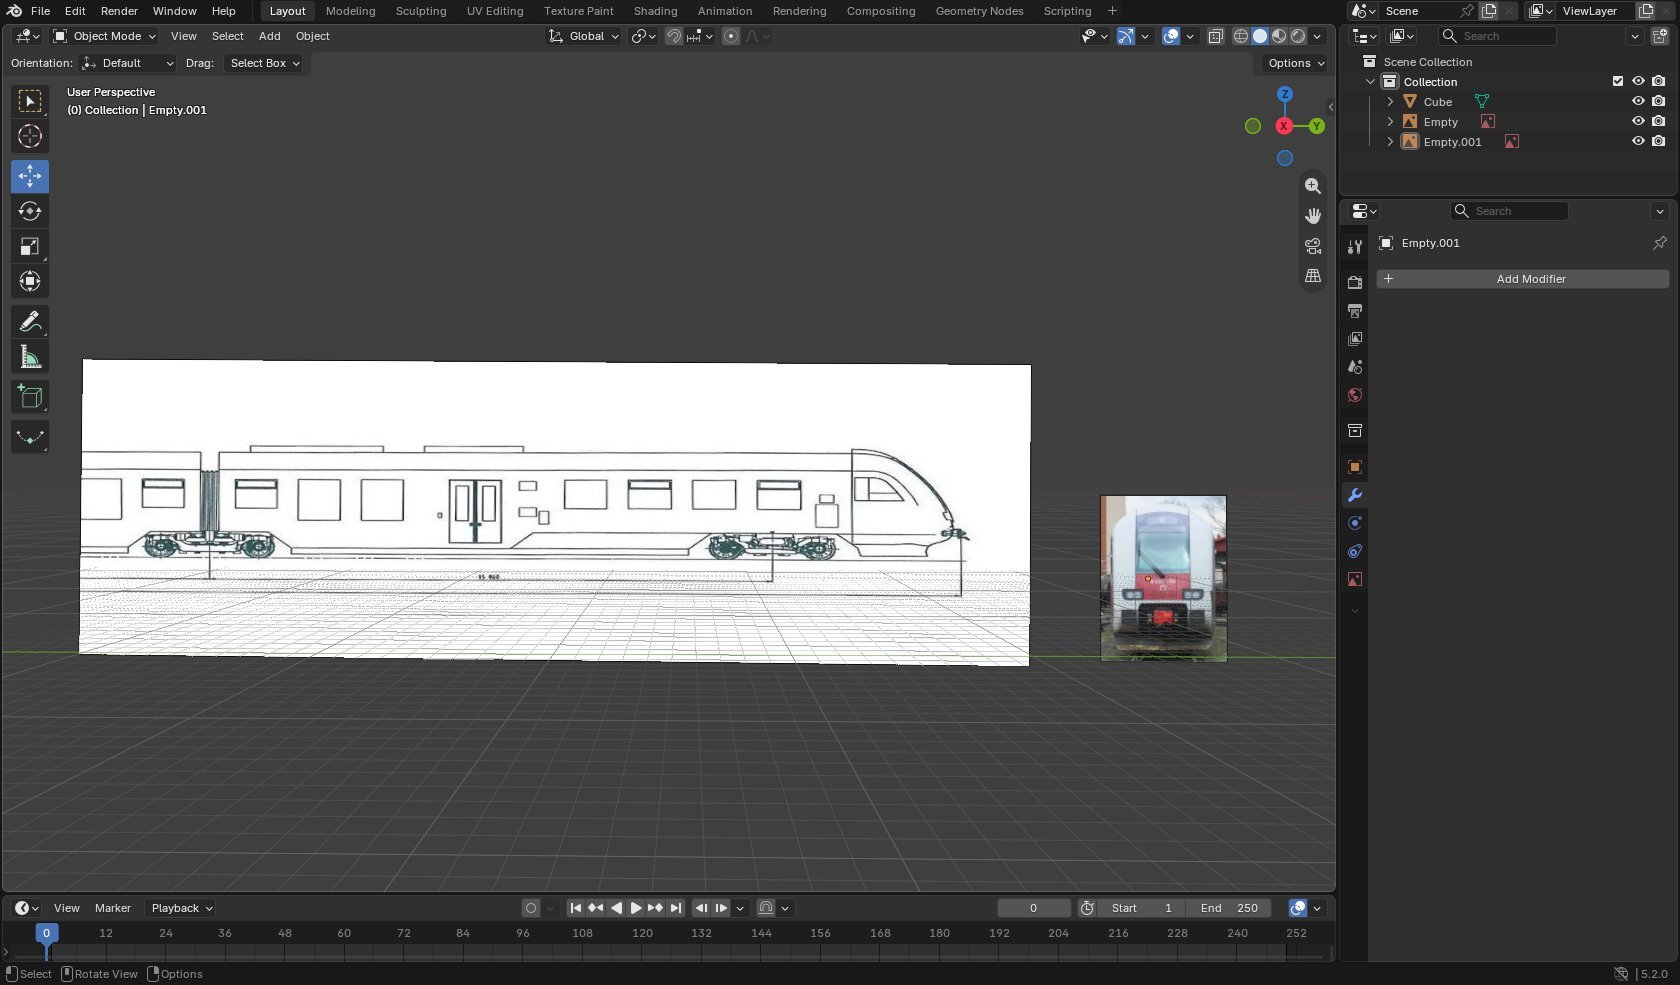
Task: Play the animation forward
Action: 635,908
